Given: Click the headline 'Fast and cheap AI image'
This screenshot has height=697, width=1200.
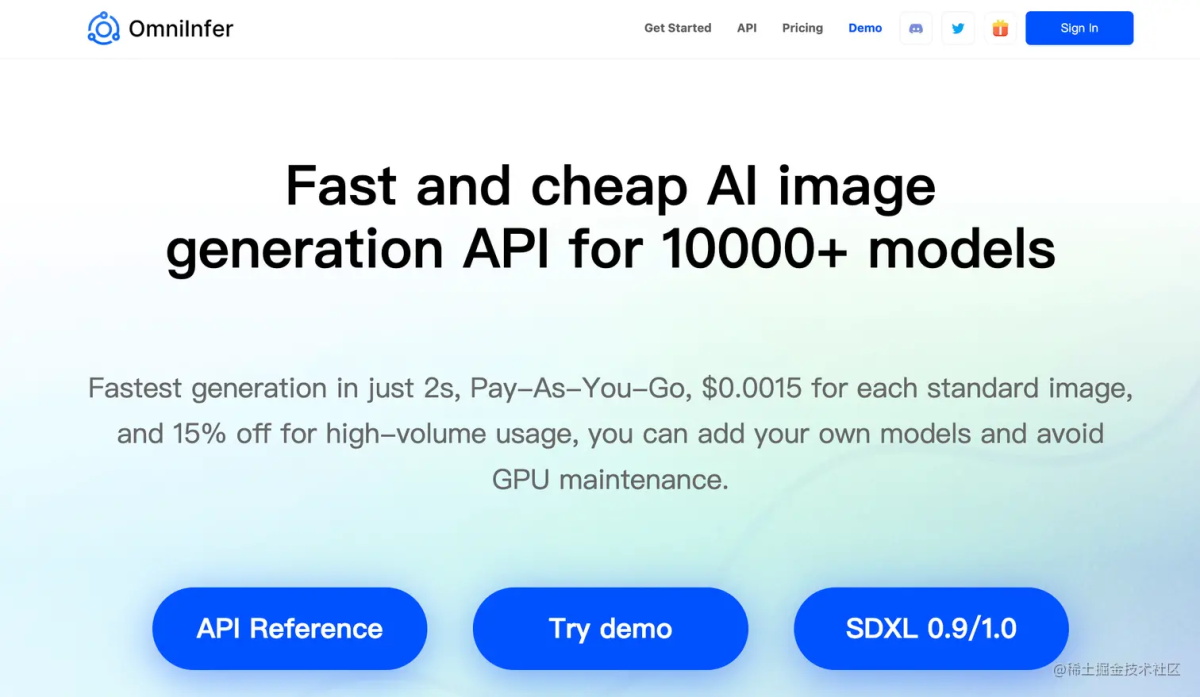Looking at the screenshot, I should pos(610,186).
